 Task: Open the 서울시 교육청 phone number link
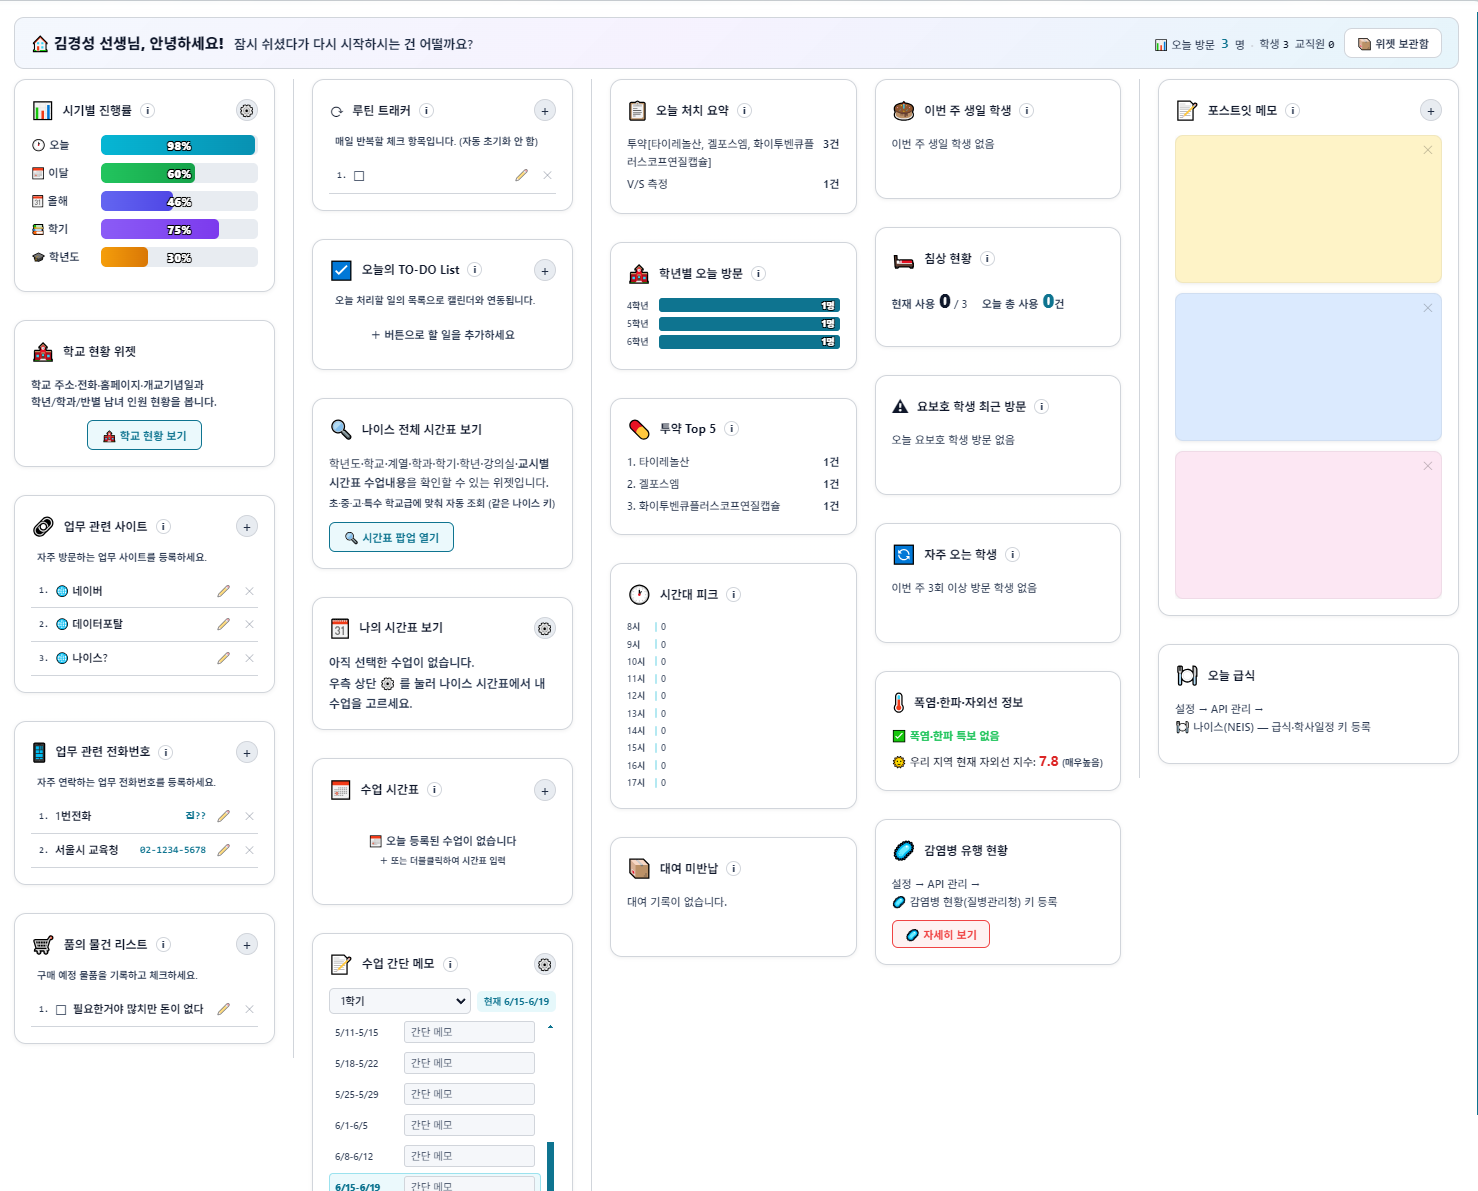(173, 850)
